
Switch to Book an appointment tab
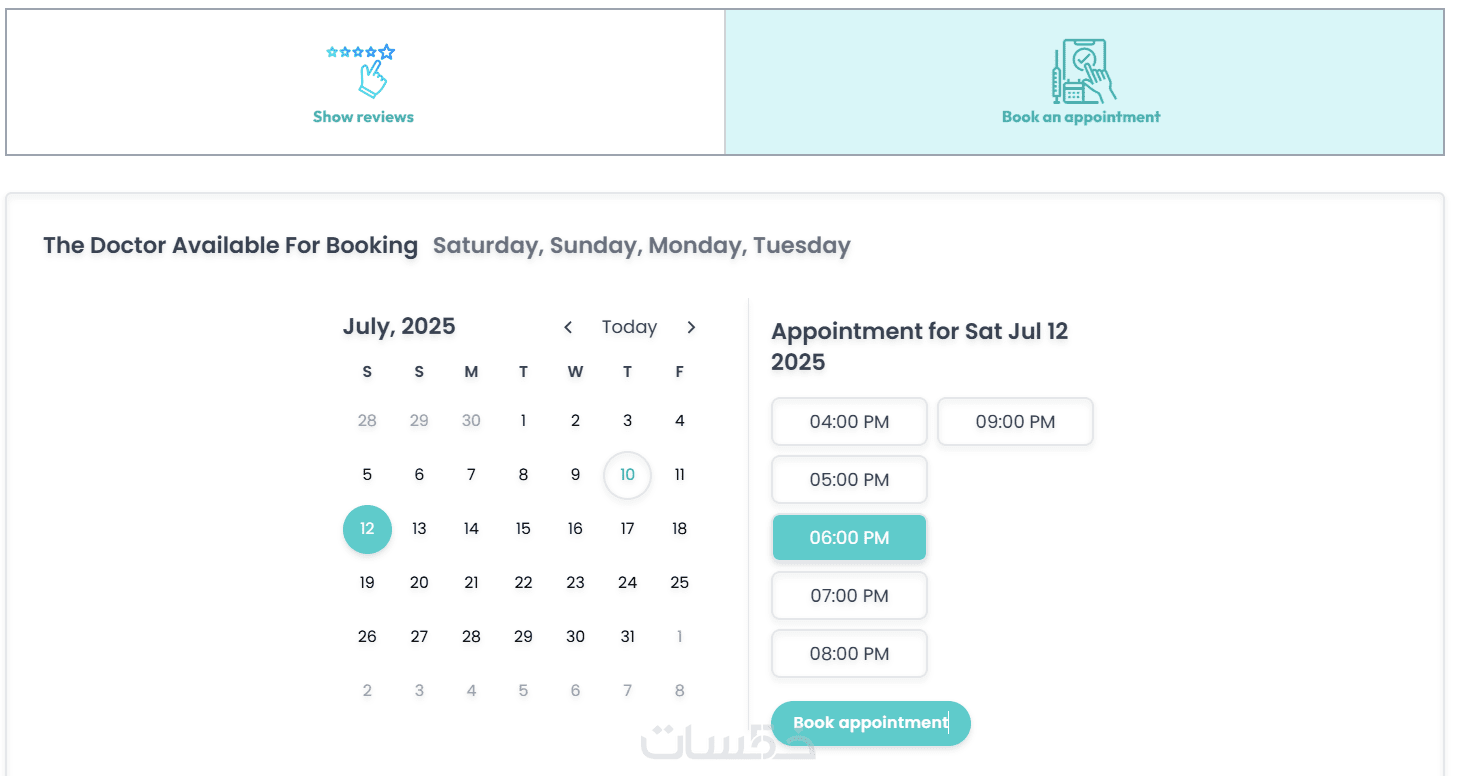coord(1081,117)
